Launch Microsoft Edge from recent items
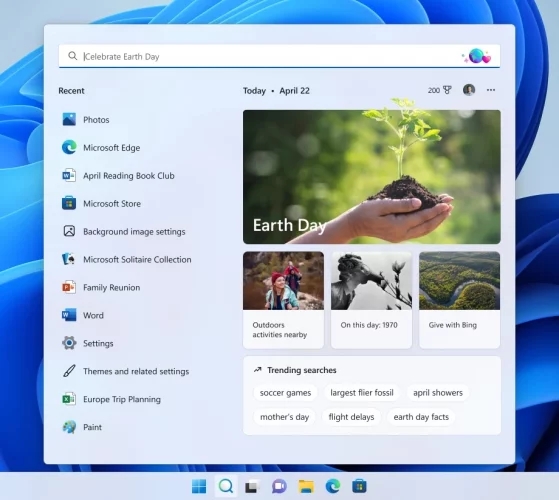 pyautogui.click(x=101, y=148)
